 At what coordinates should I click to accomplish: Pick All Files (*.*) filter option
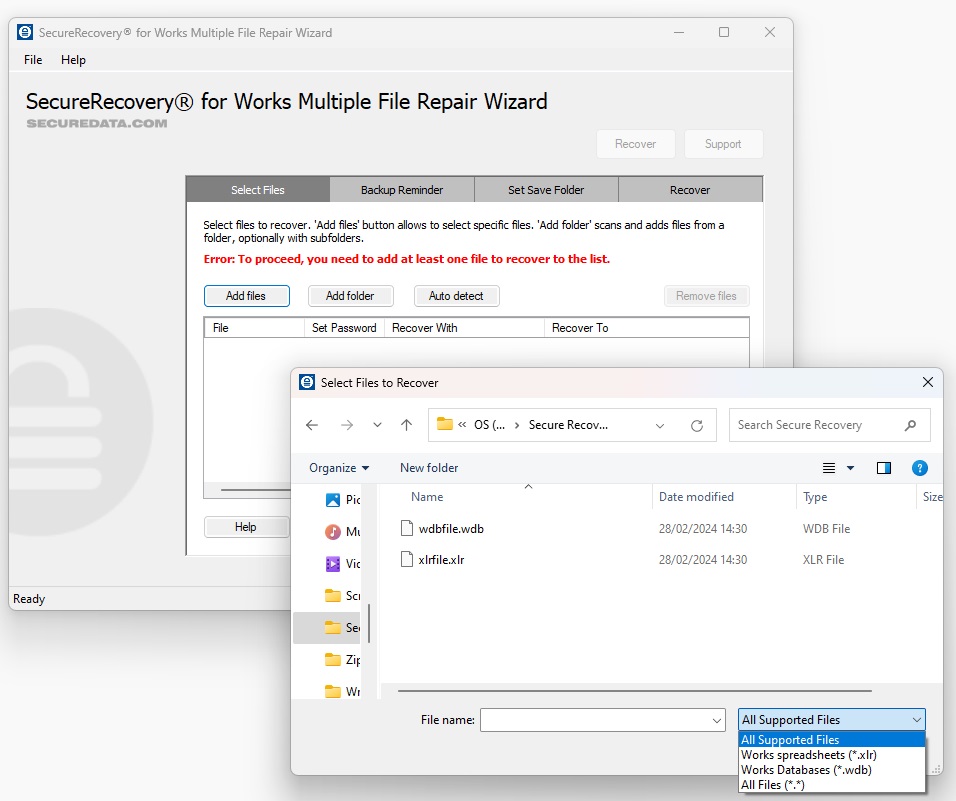[773, 785]
